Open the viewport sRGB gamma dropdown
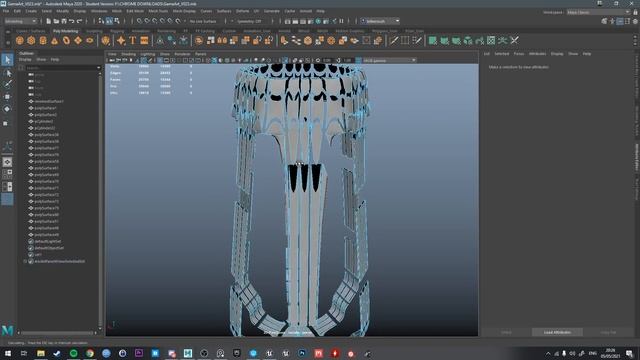640x360 pixels. (x=389, y=60)
